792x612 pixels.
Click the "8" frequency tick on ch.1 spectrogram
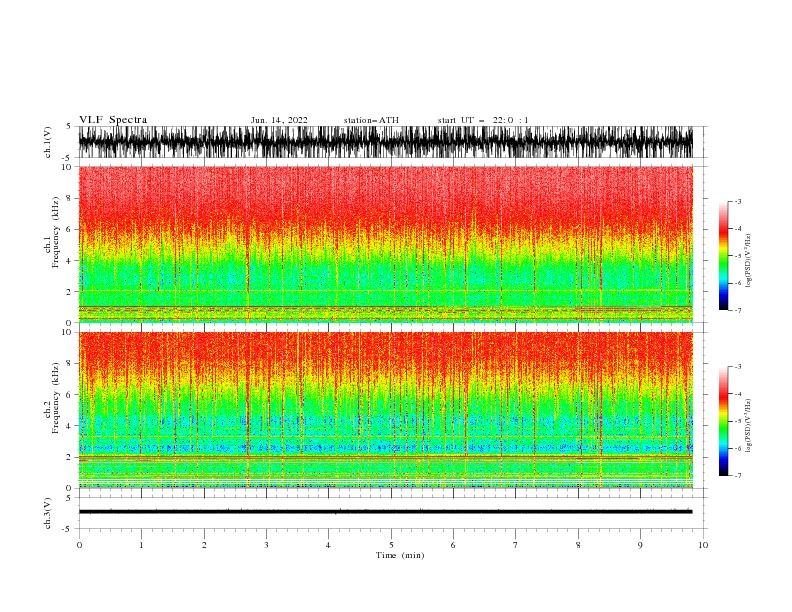pos(70,198)
